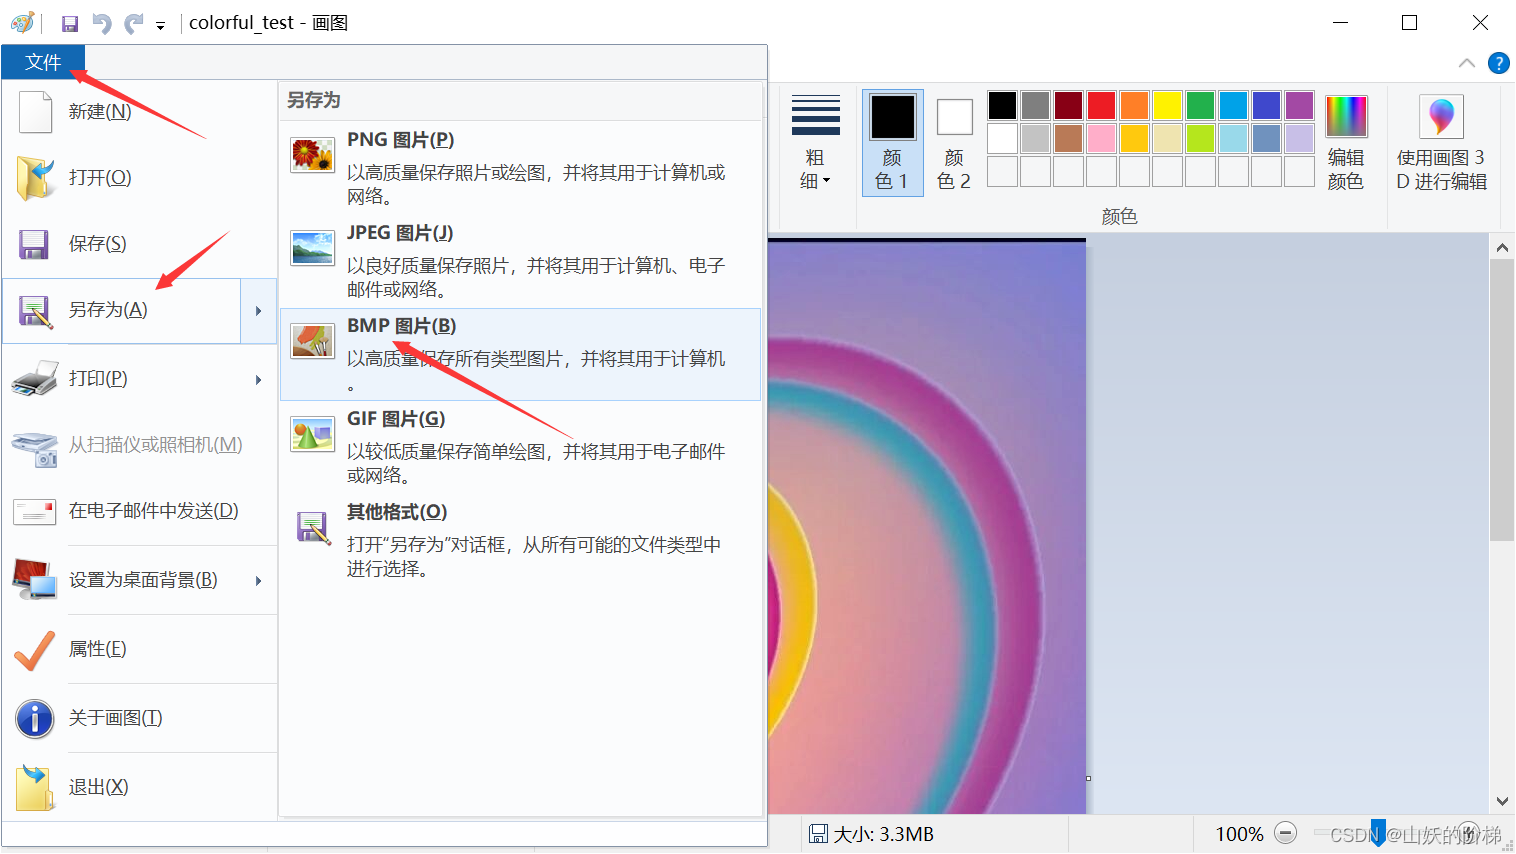Open 关于画图(T) about dialog
This screenshot has width=1516, height=854.
tap(140, 718)
